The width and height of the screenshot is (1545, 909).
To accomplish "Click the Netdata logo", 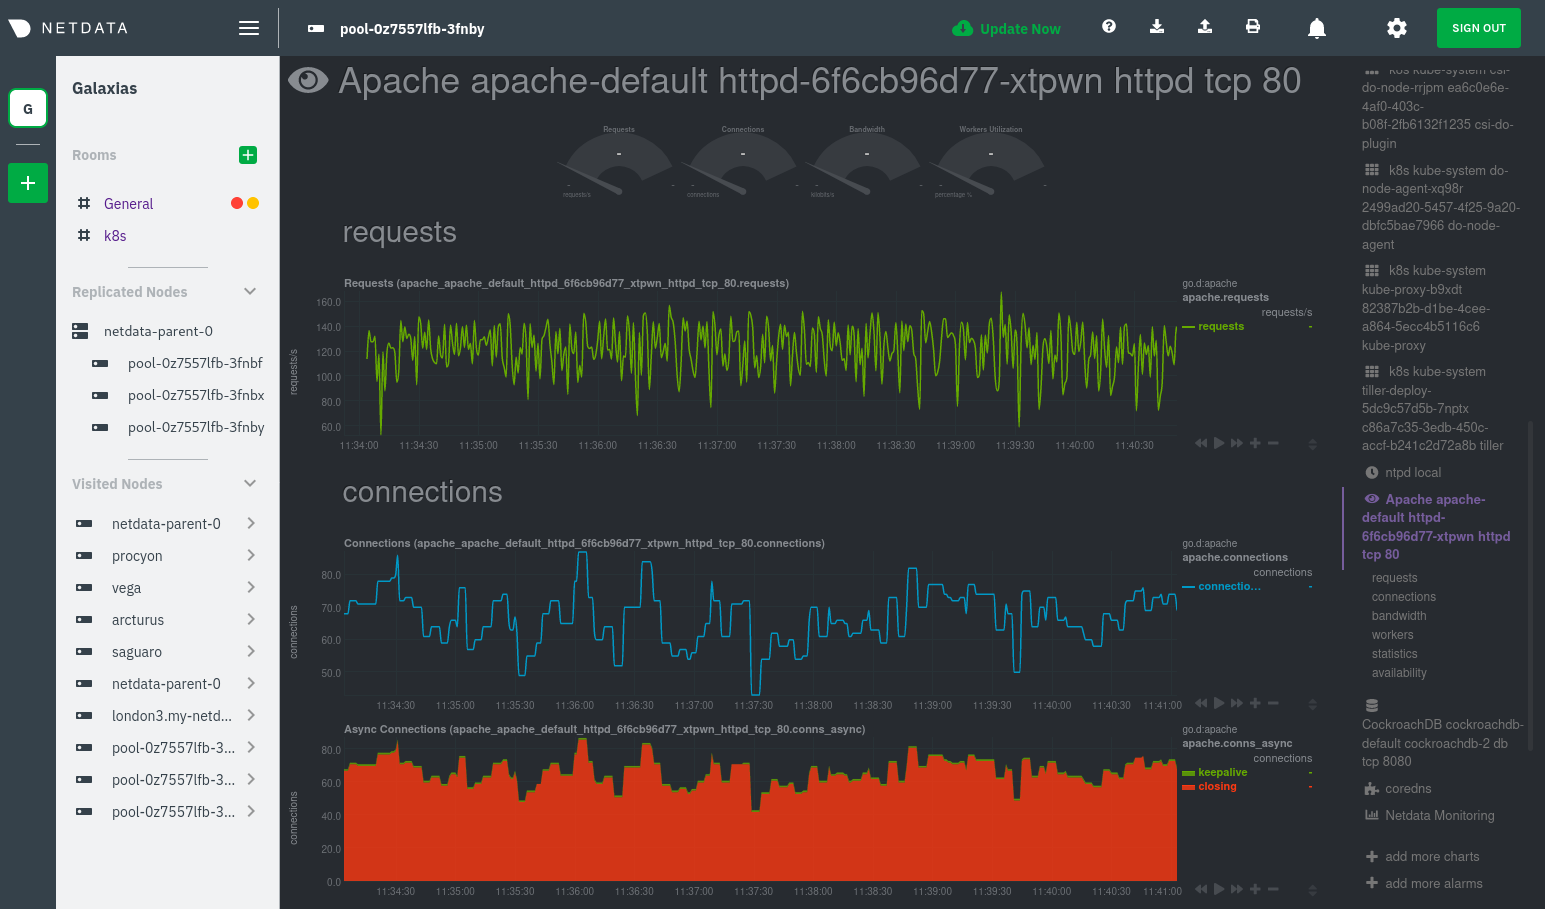I will 68,28.
